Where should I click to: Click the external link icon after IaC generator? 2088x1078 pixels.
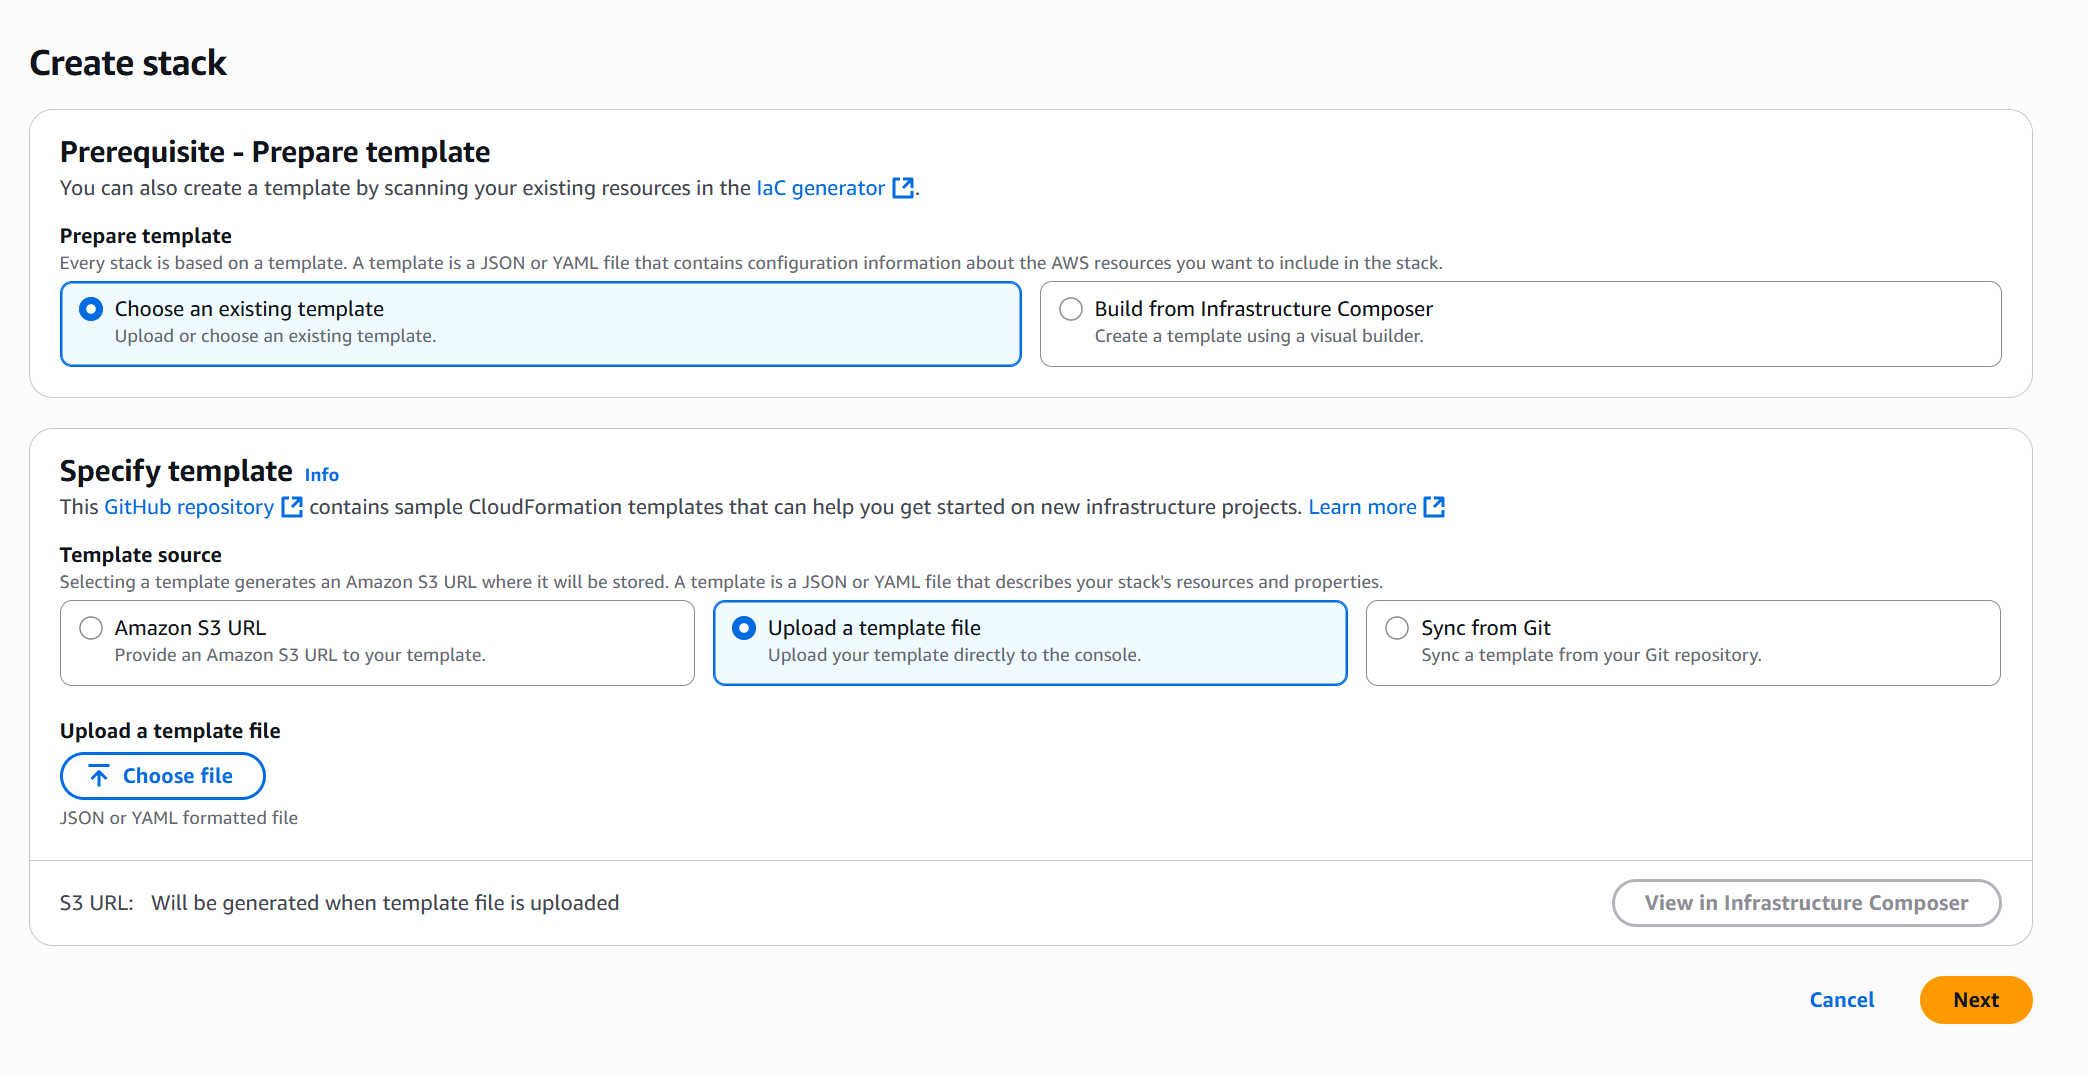902,188
